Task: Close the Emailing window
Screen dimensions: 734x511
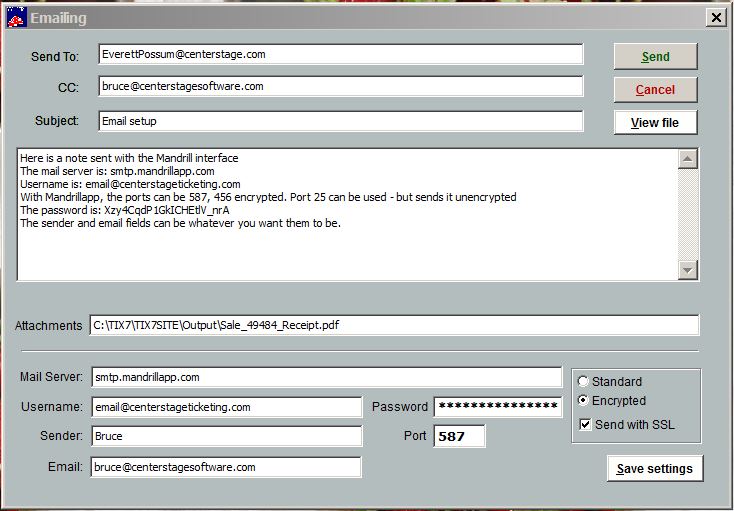Action: coord(716,18)
